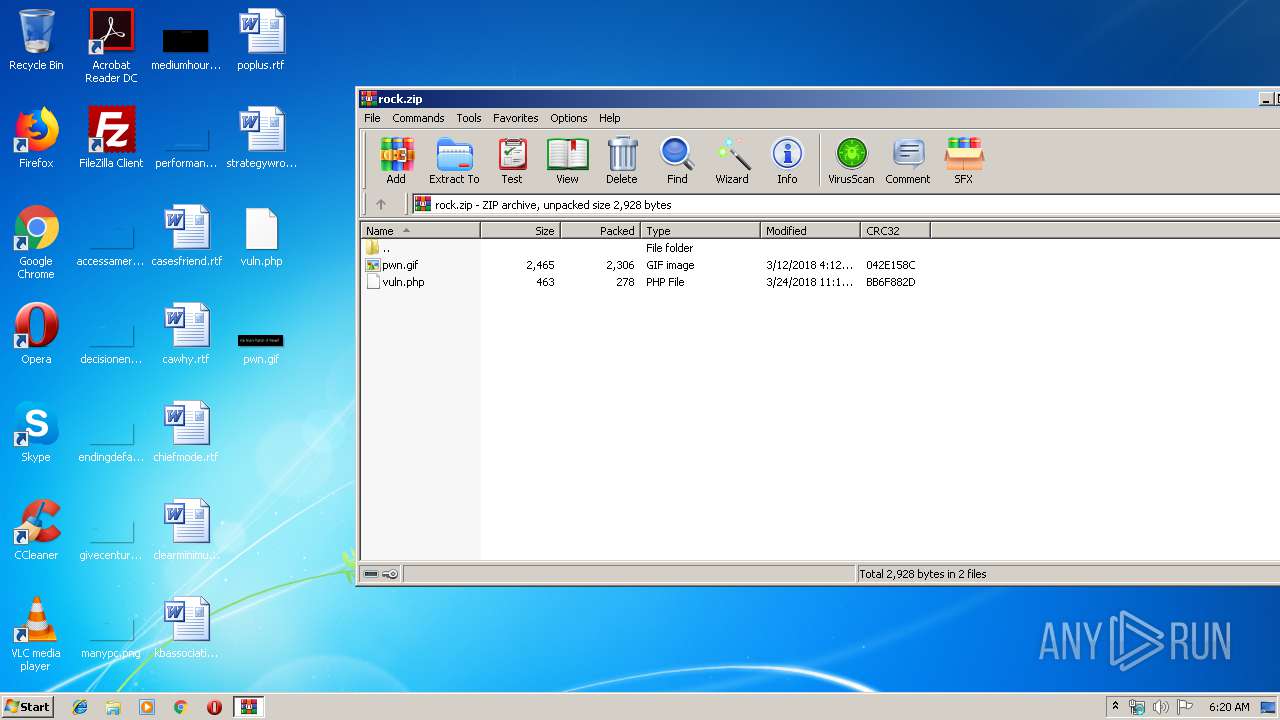The image size is (1280, 720).
Task: Click the Add toolbar icon in WinRAR
Action: (x=396, y=161)
